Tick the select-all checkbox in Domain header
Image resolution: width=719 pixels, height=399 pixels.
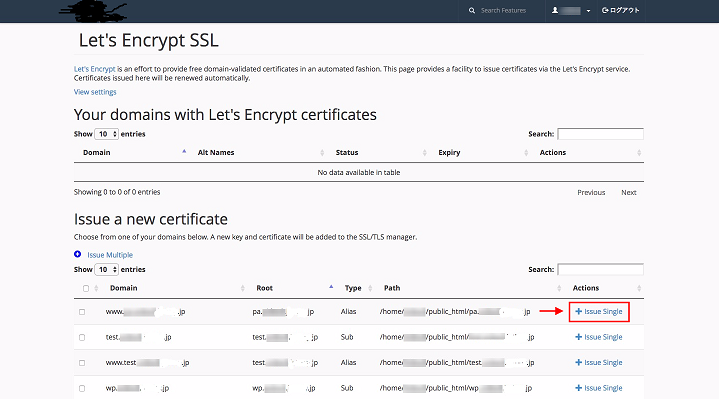coord(86,288)
